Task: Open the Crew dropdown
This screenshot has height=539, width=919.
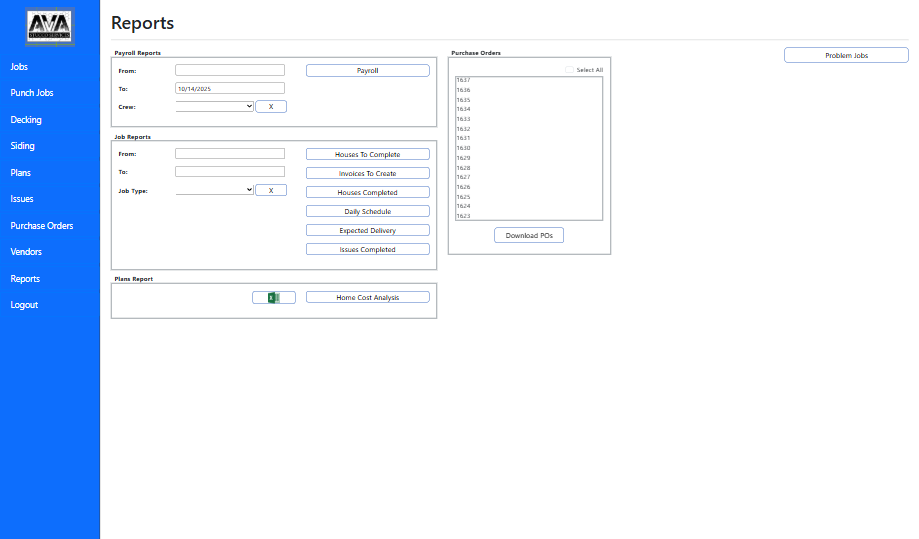Action: pyautogui.click(x=214, y=106)
